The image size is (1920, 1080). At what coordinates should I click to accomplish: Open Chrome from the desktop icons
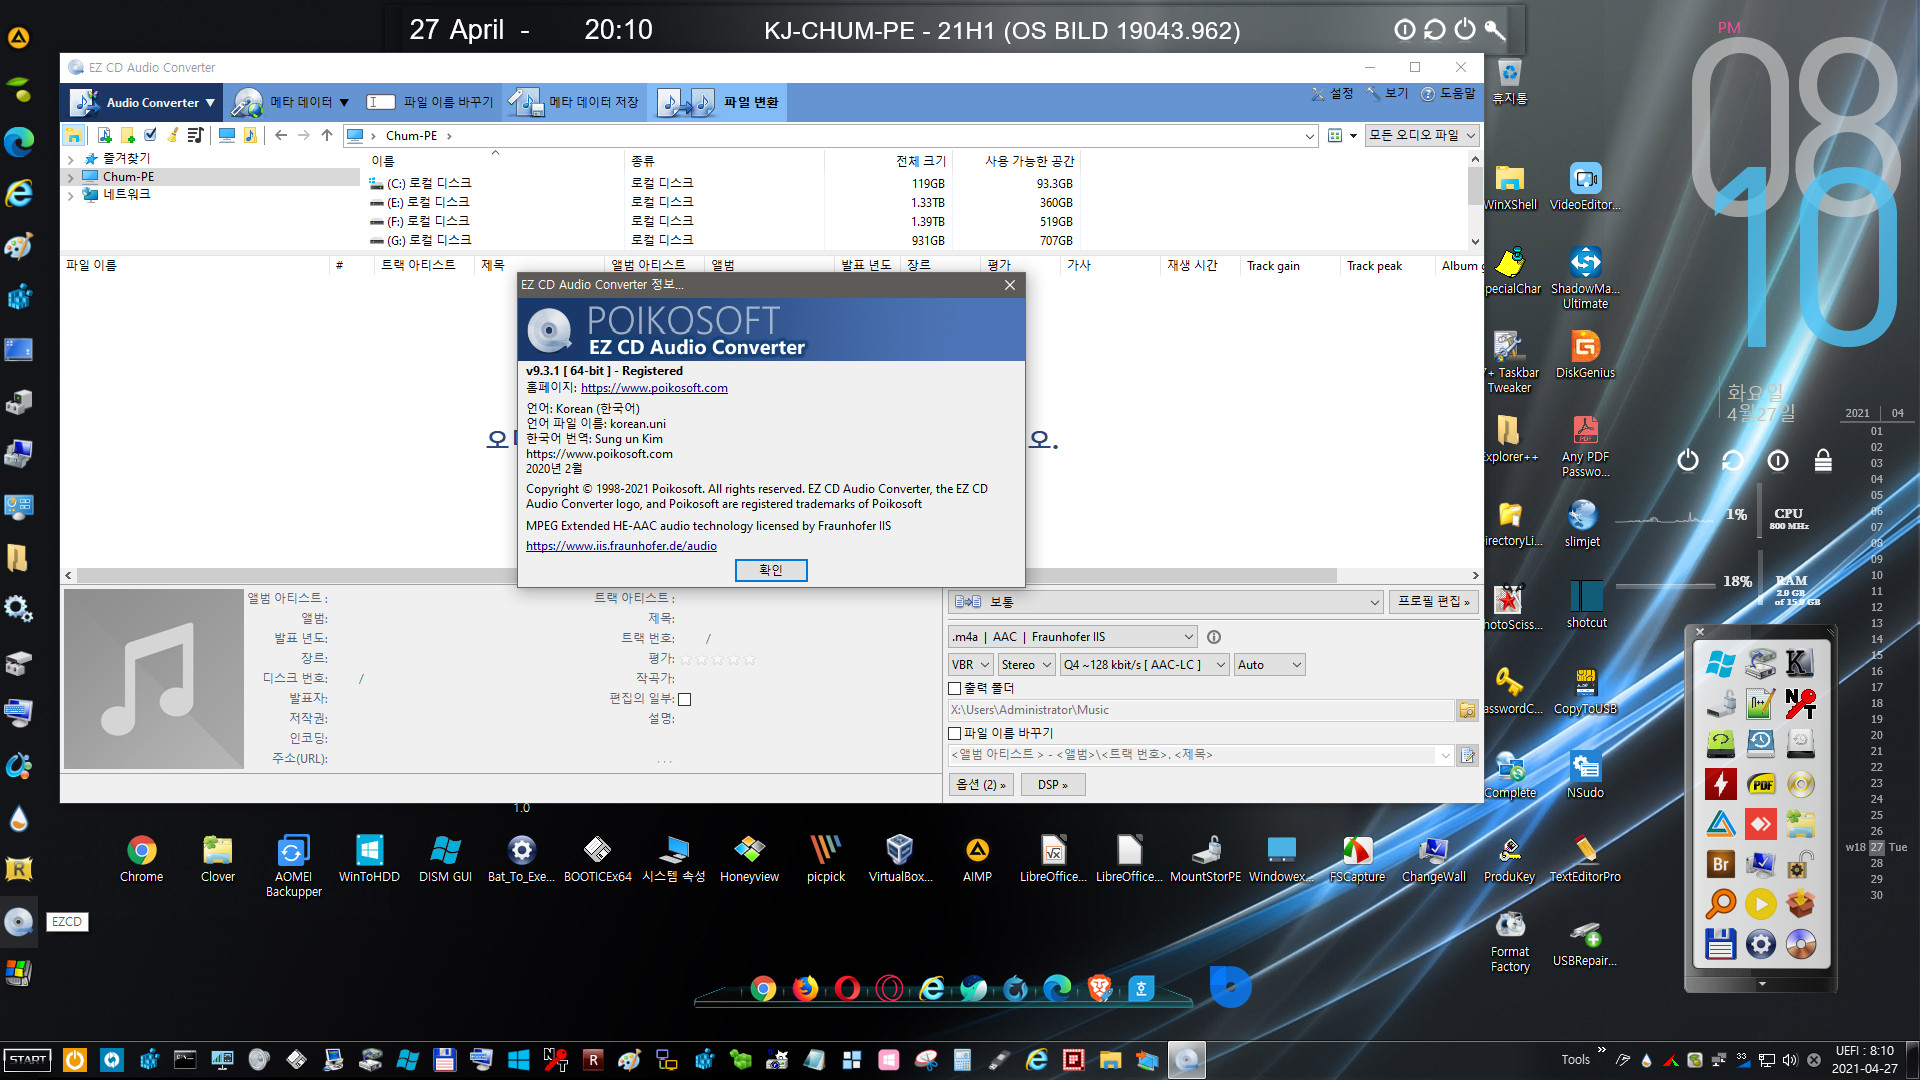(141, 859)
